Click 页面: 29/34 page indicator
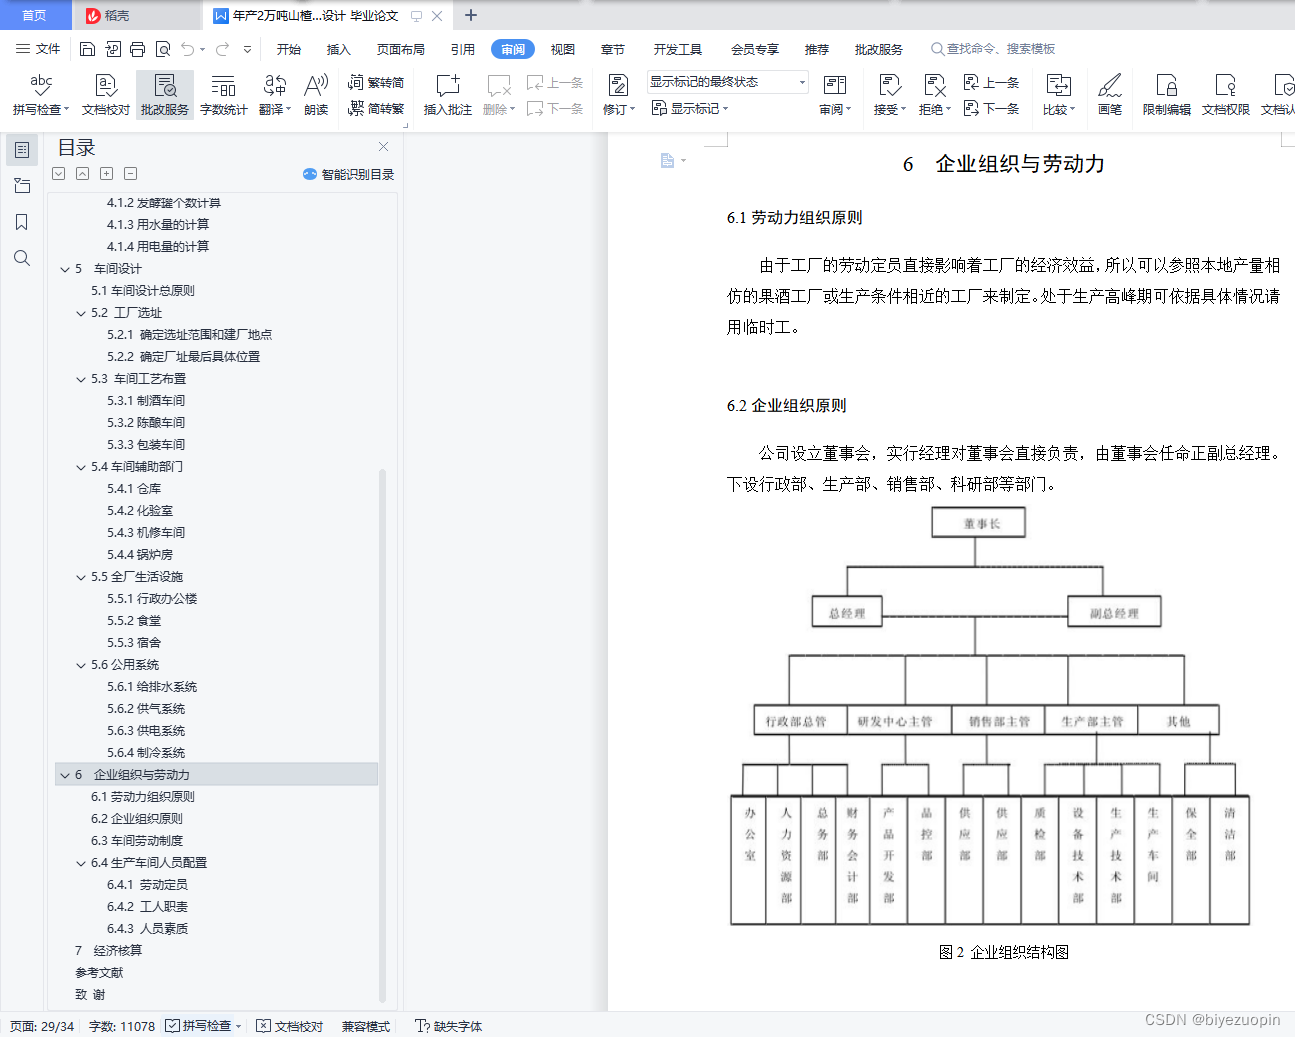1295x1037 pixels. coord(42,1026)
